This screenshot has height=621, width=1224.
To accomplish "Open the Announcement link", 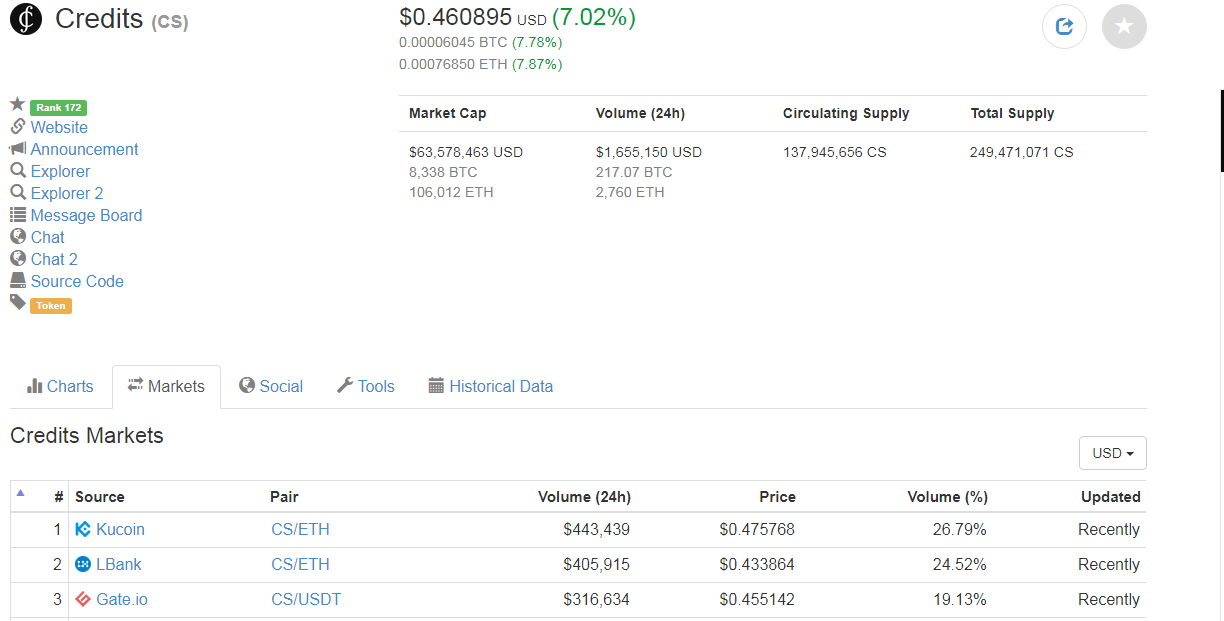I will tap(84, 149).
